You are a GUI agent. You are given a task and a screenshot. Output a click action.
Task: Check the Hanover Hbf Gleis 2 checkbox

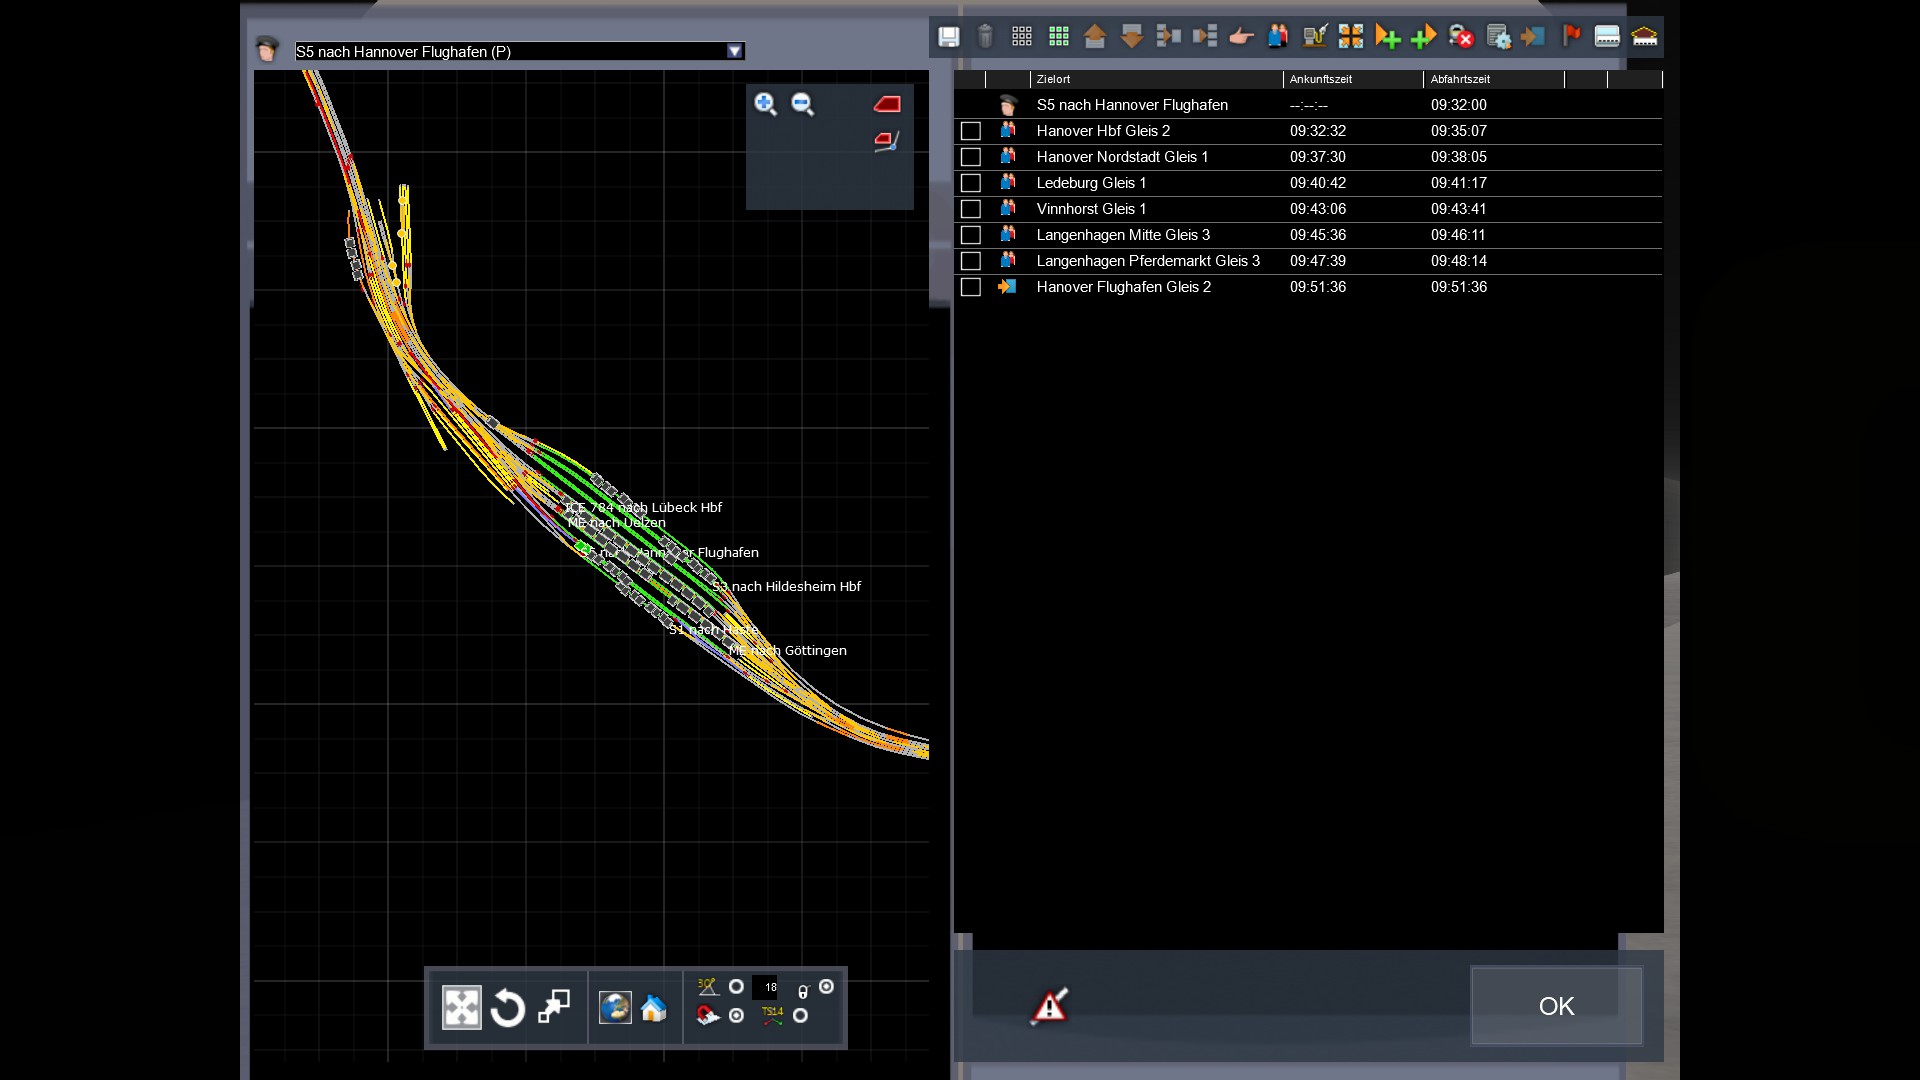pos(970,131)
